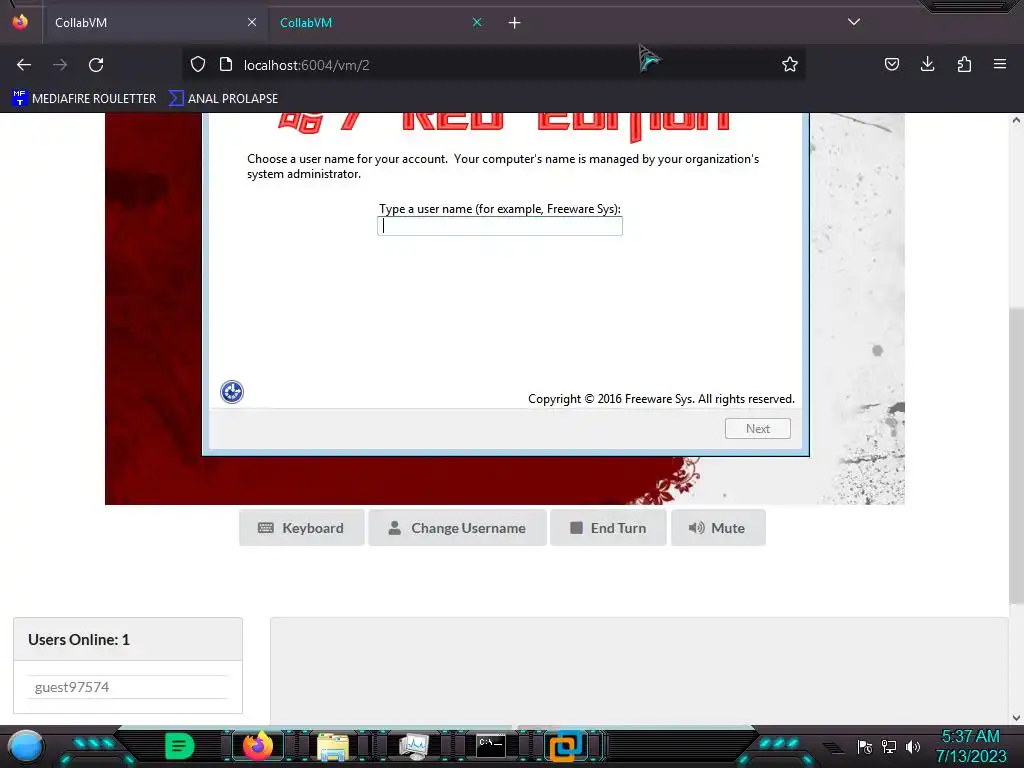This screenshot has width=1024, height=768.
Task: Close the active CollabVM tab
Action: point(477,22)
